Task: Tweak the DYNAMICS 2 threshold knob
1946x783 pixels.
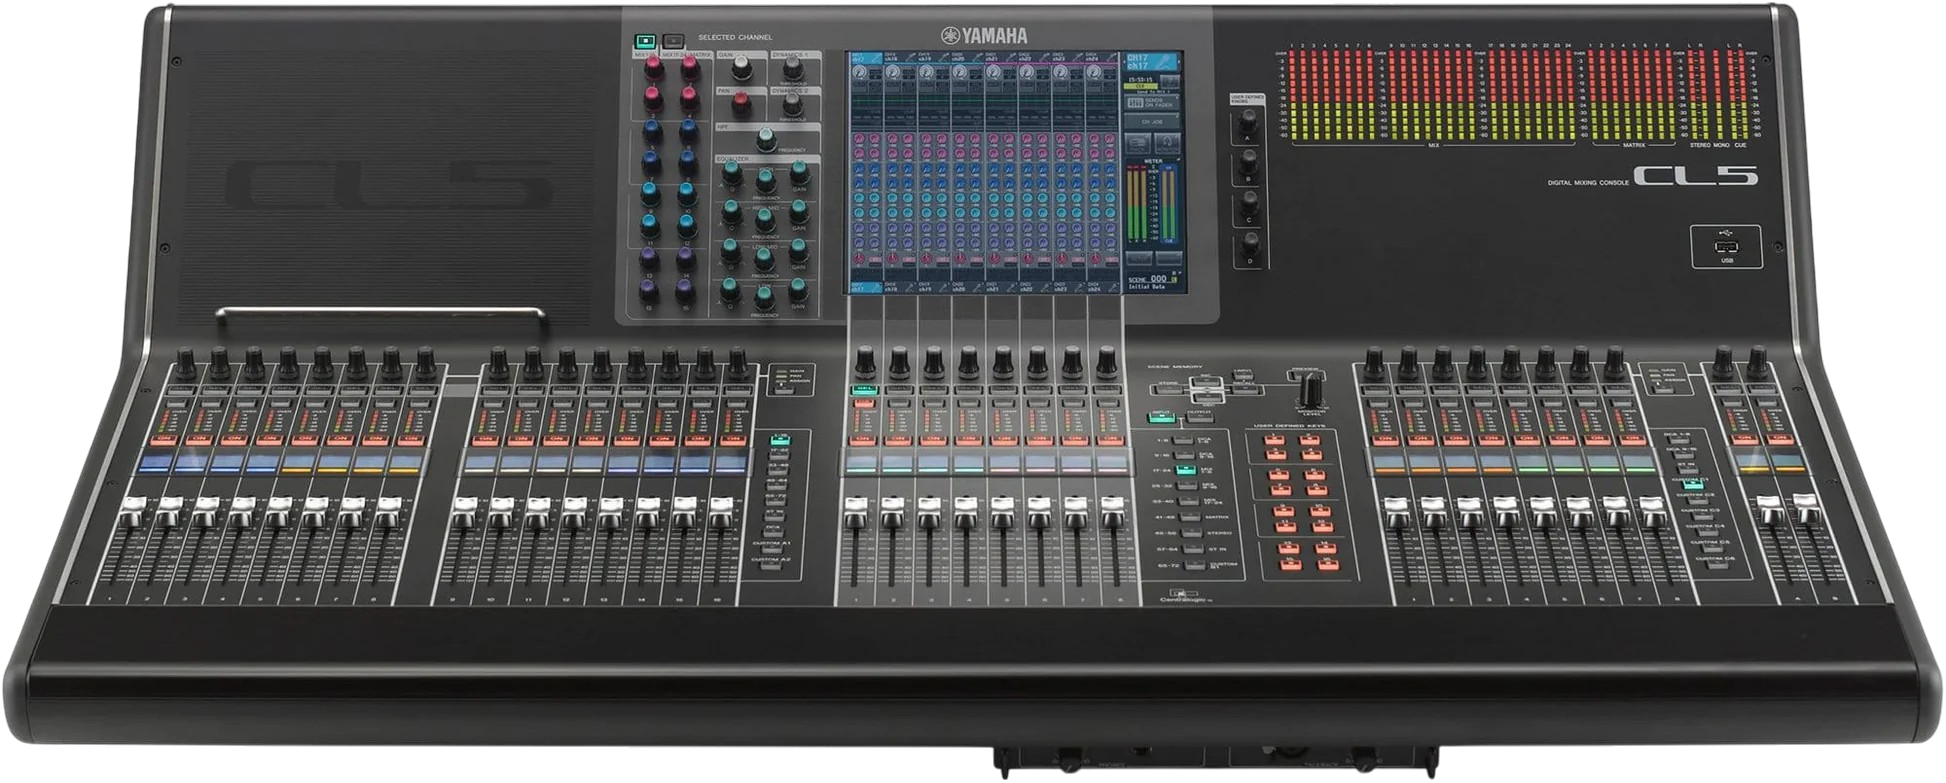Action: point(792,103)
